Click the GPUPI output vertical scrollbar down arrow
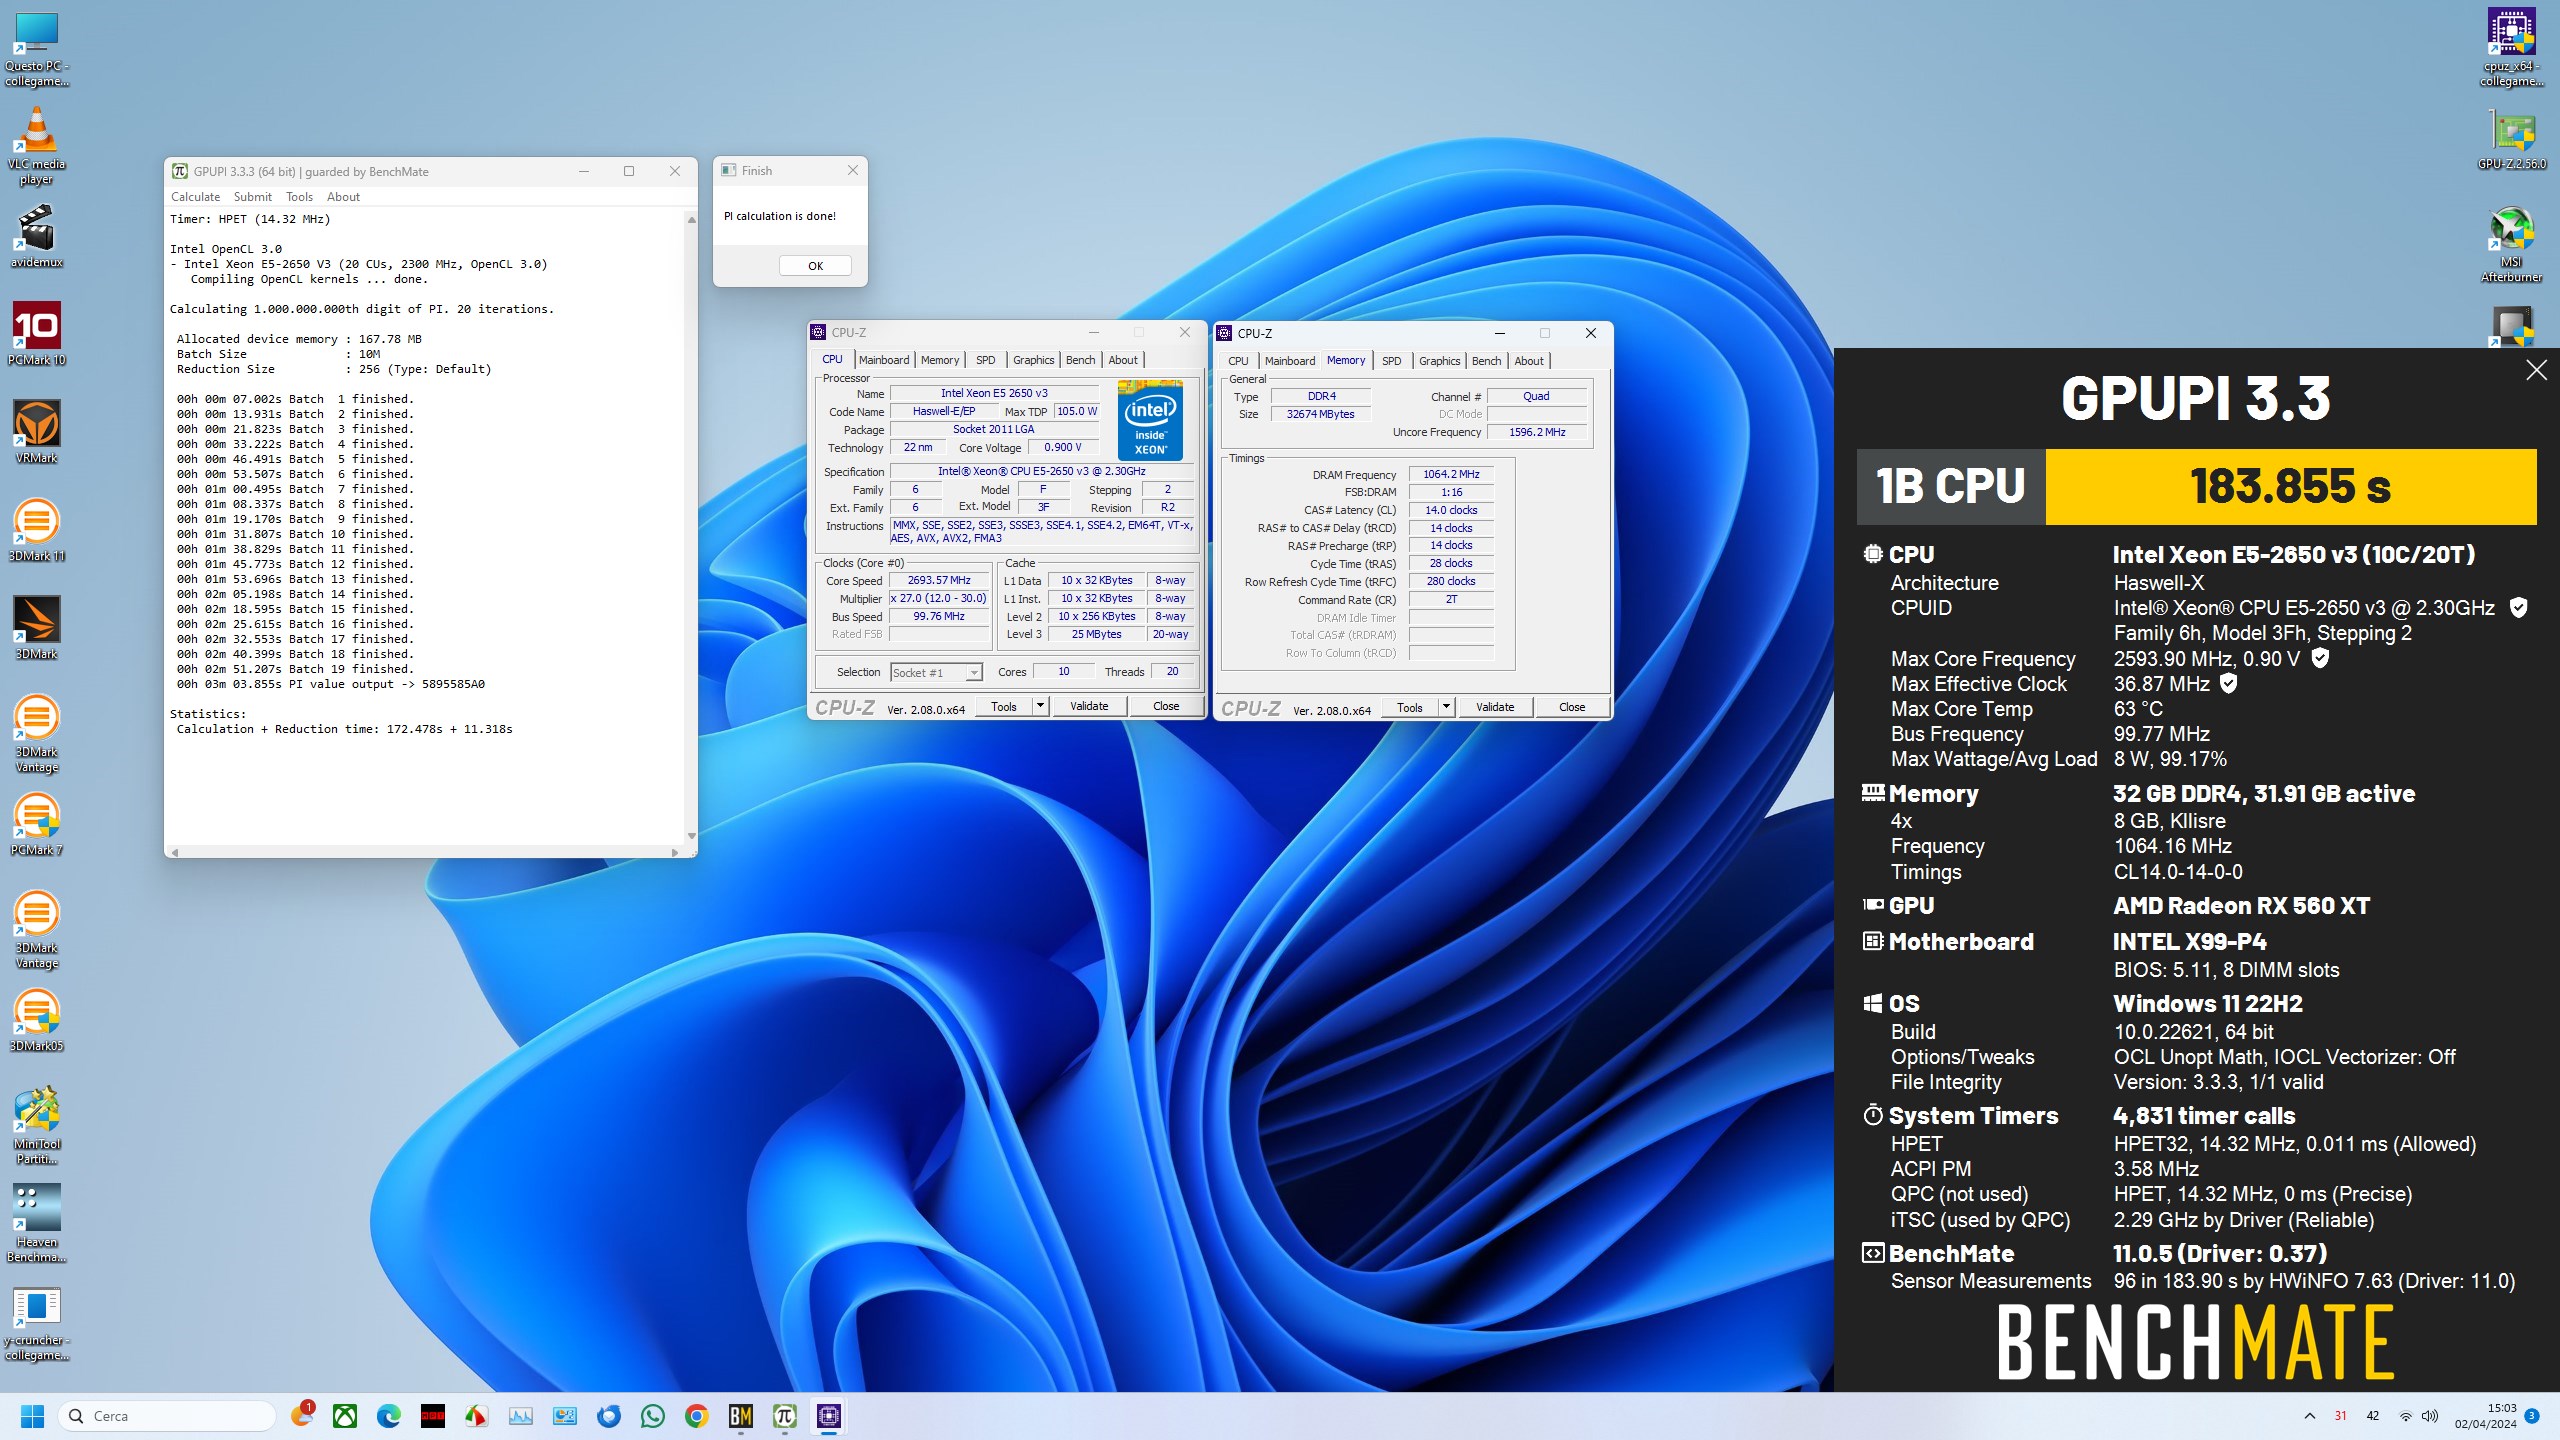 click(x=691, y=836)
